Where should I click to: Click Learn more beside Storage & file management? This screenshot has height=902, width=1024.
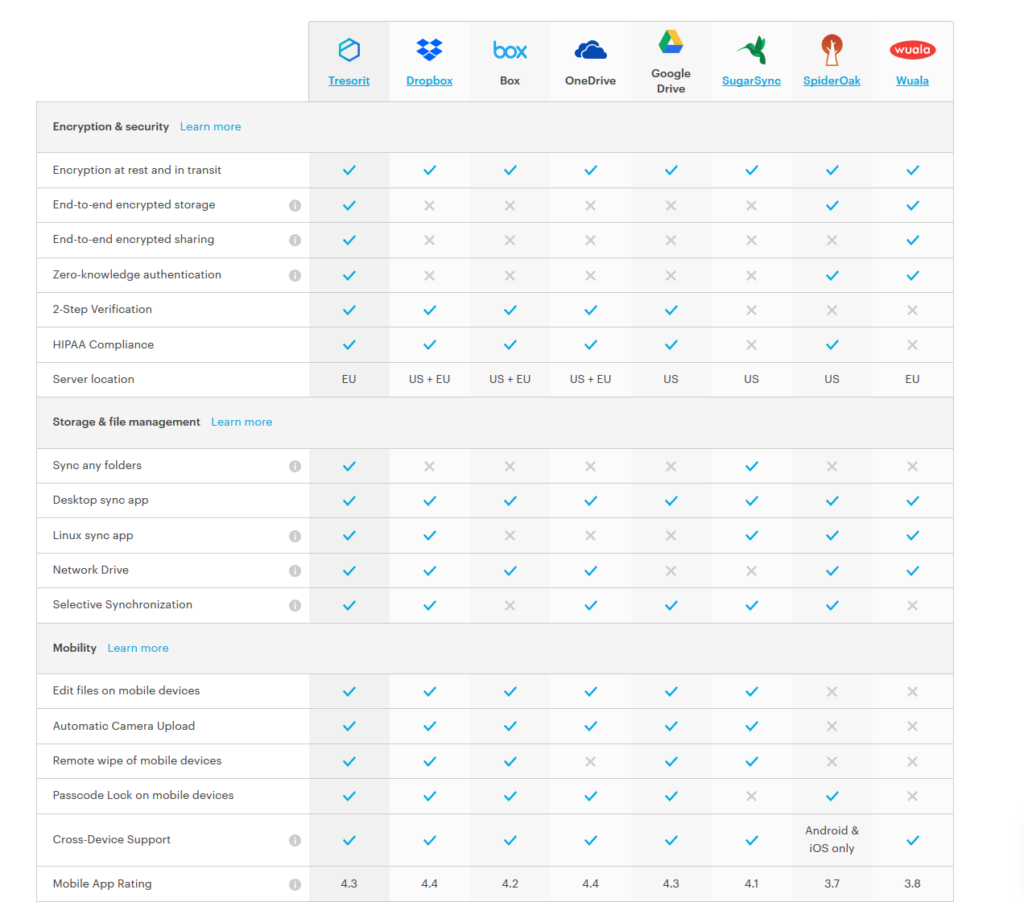click(x=241, y=422)
